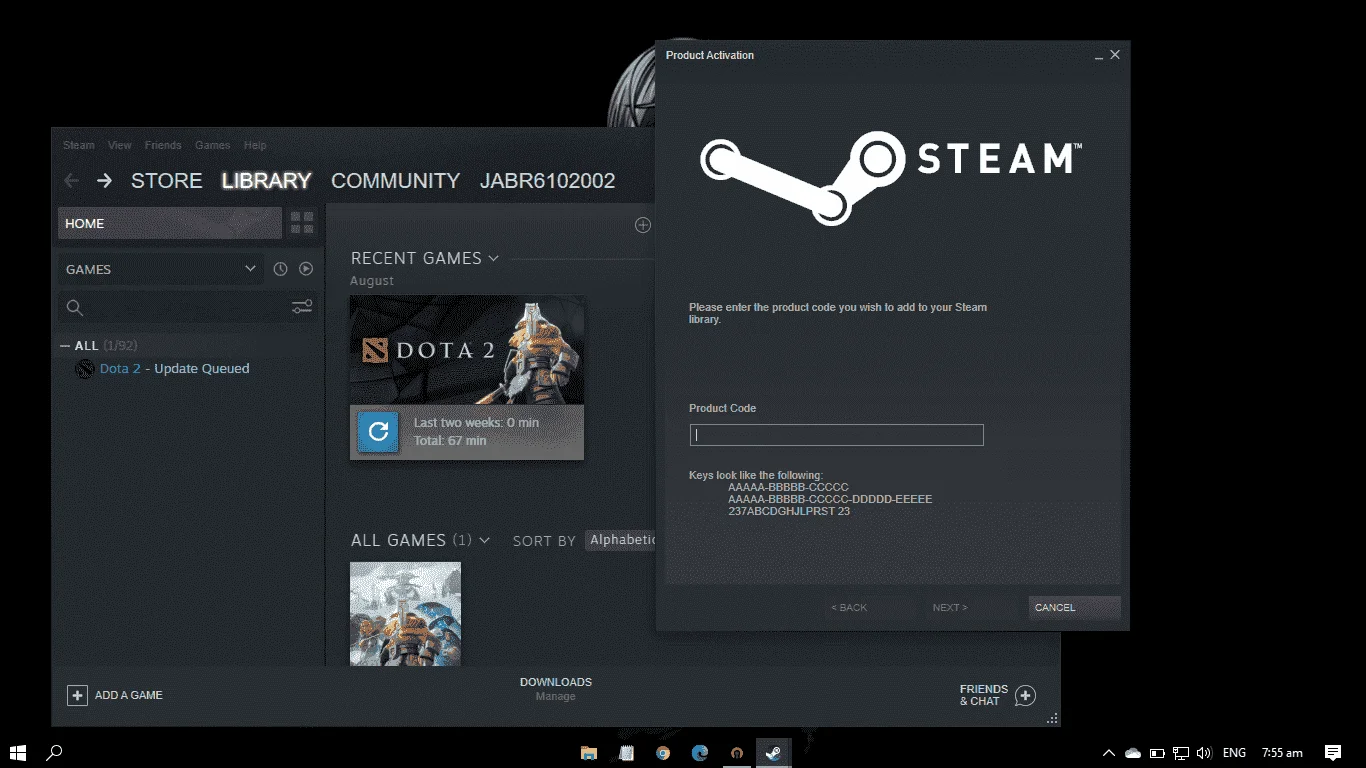This screenshot has height=768, width=1366.
Task: Open Microsoft Edge from the taskbar
Action: point(700,753)
